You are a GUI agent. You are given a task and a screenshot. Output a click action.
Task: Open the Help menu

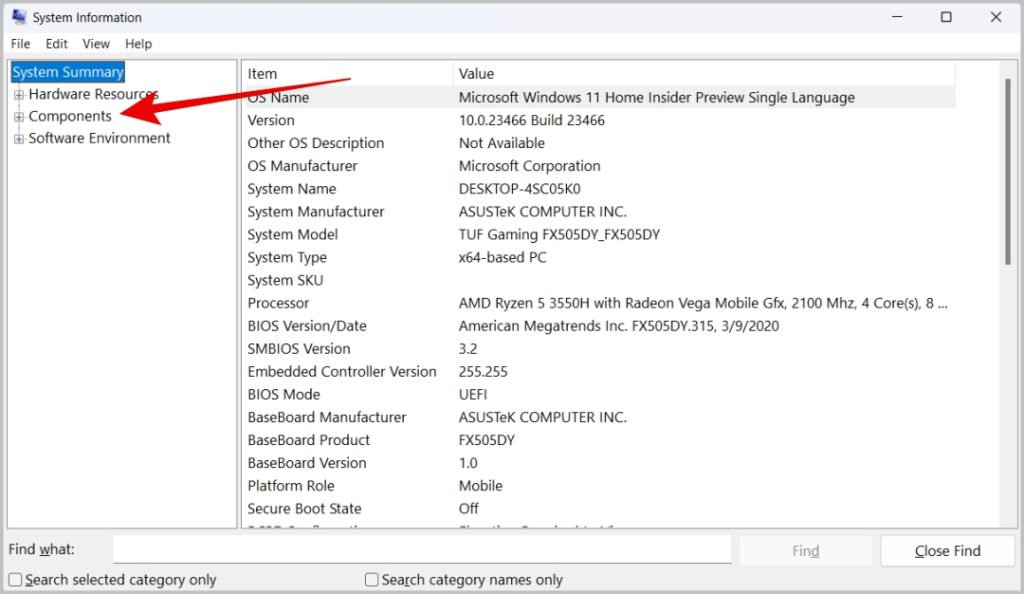click(139, 44)
